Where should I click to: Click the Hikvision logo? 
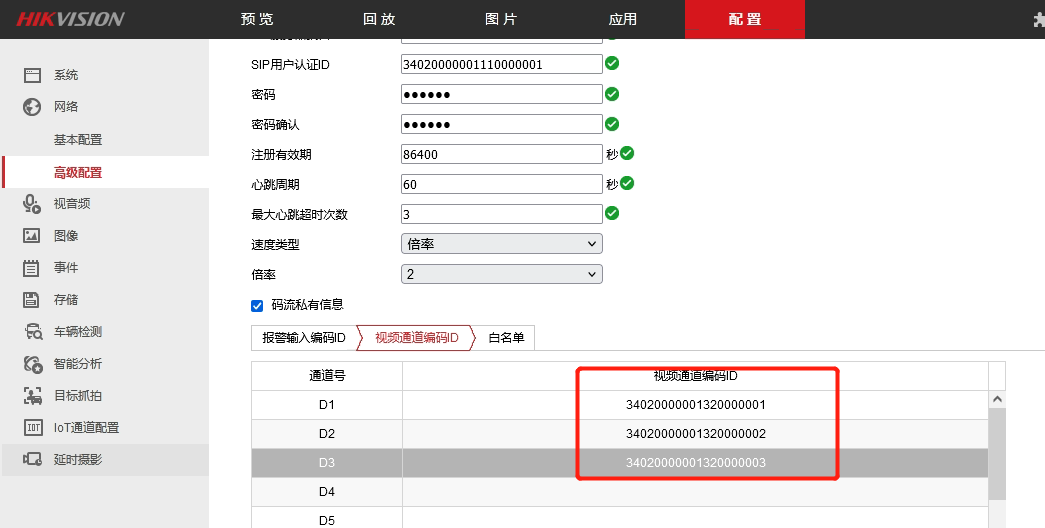(70, 19)
